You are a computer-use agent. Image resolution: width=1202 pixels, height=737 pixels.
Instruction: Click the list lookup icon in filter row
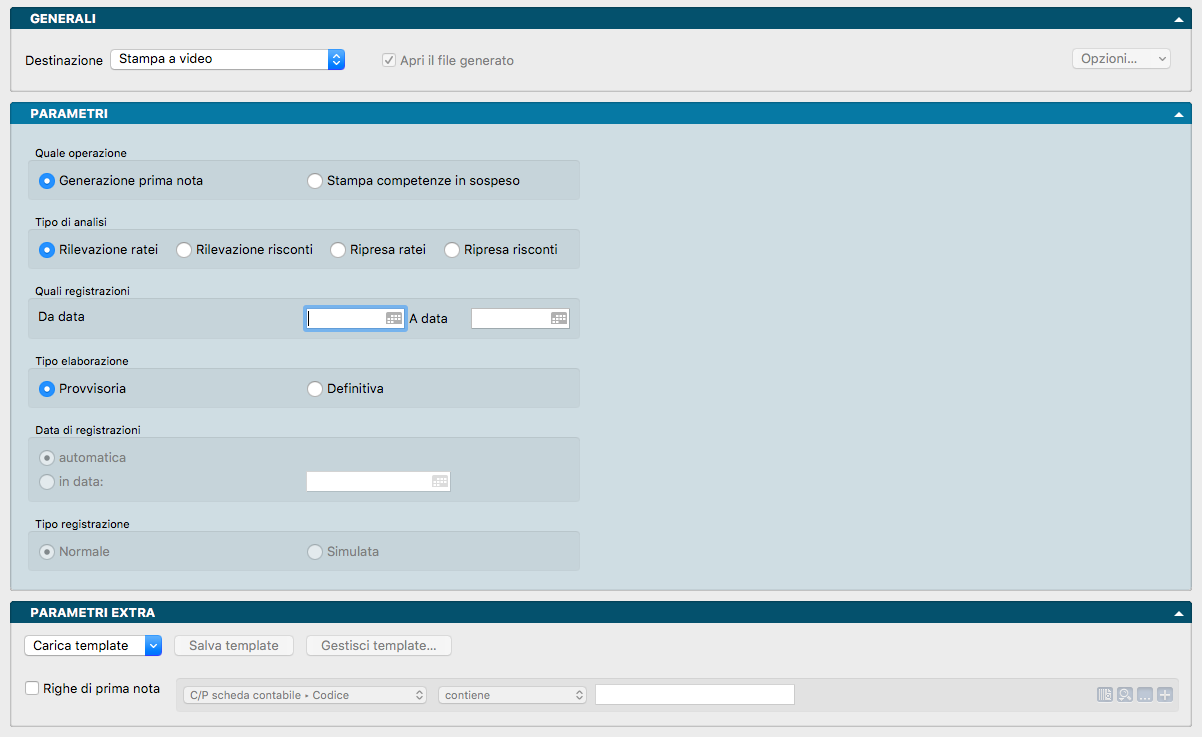coord(1105,695)
